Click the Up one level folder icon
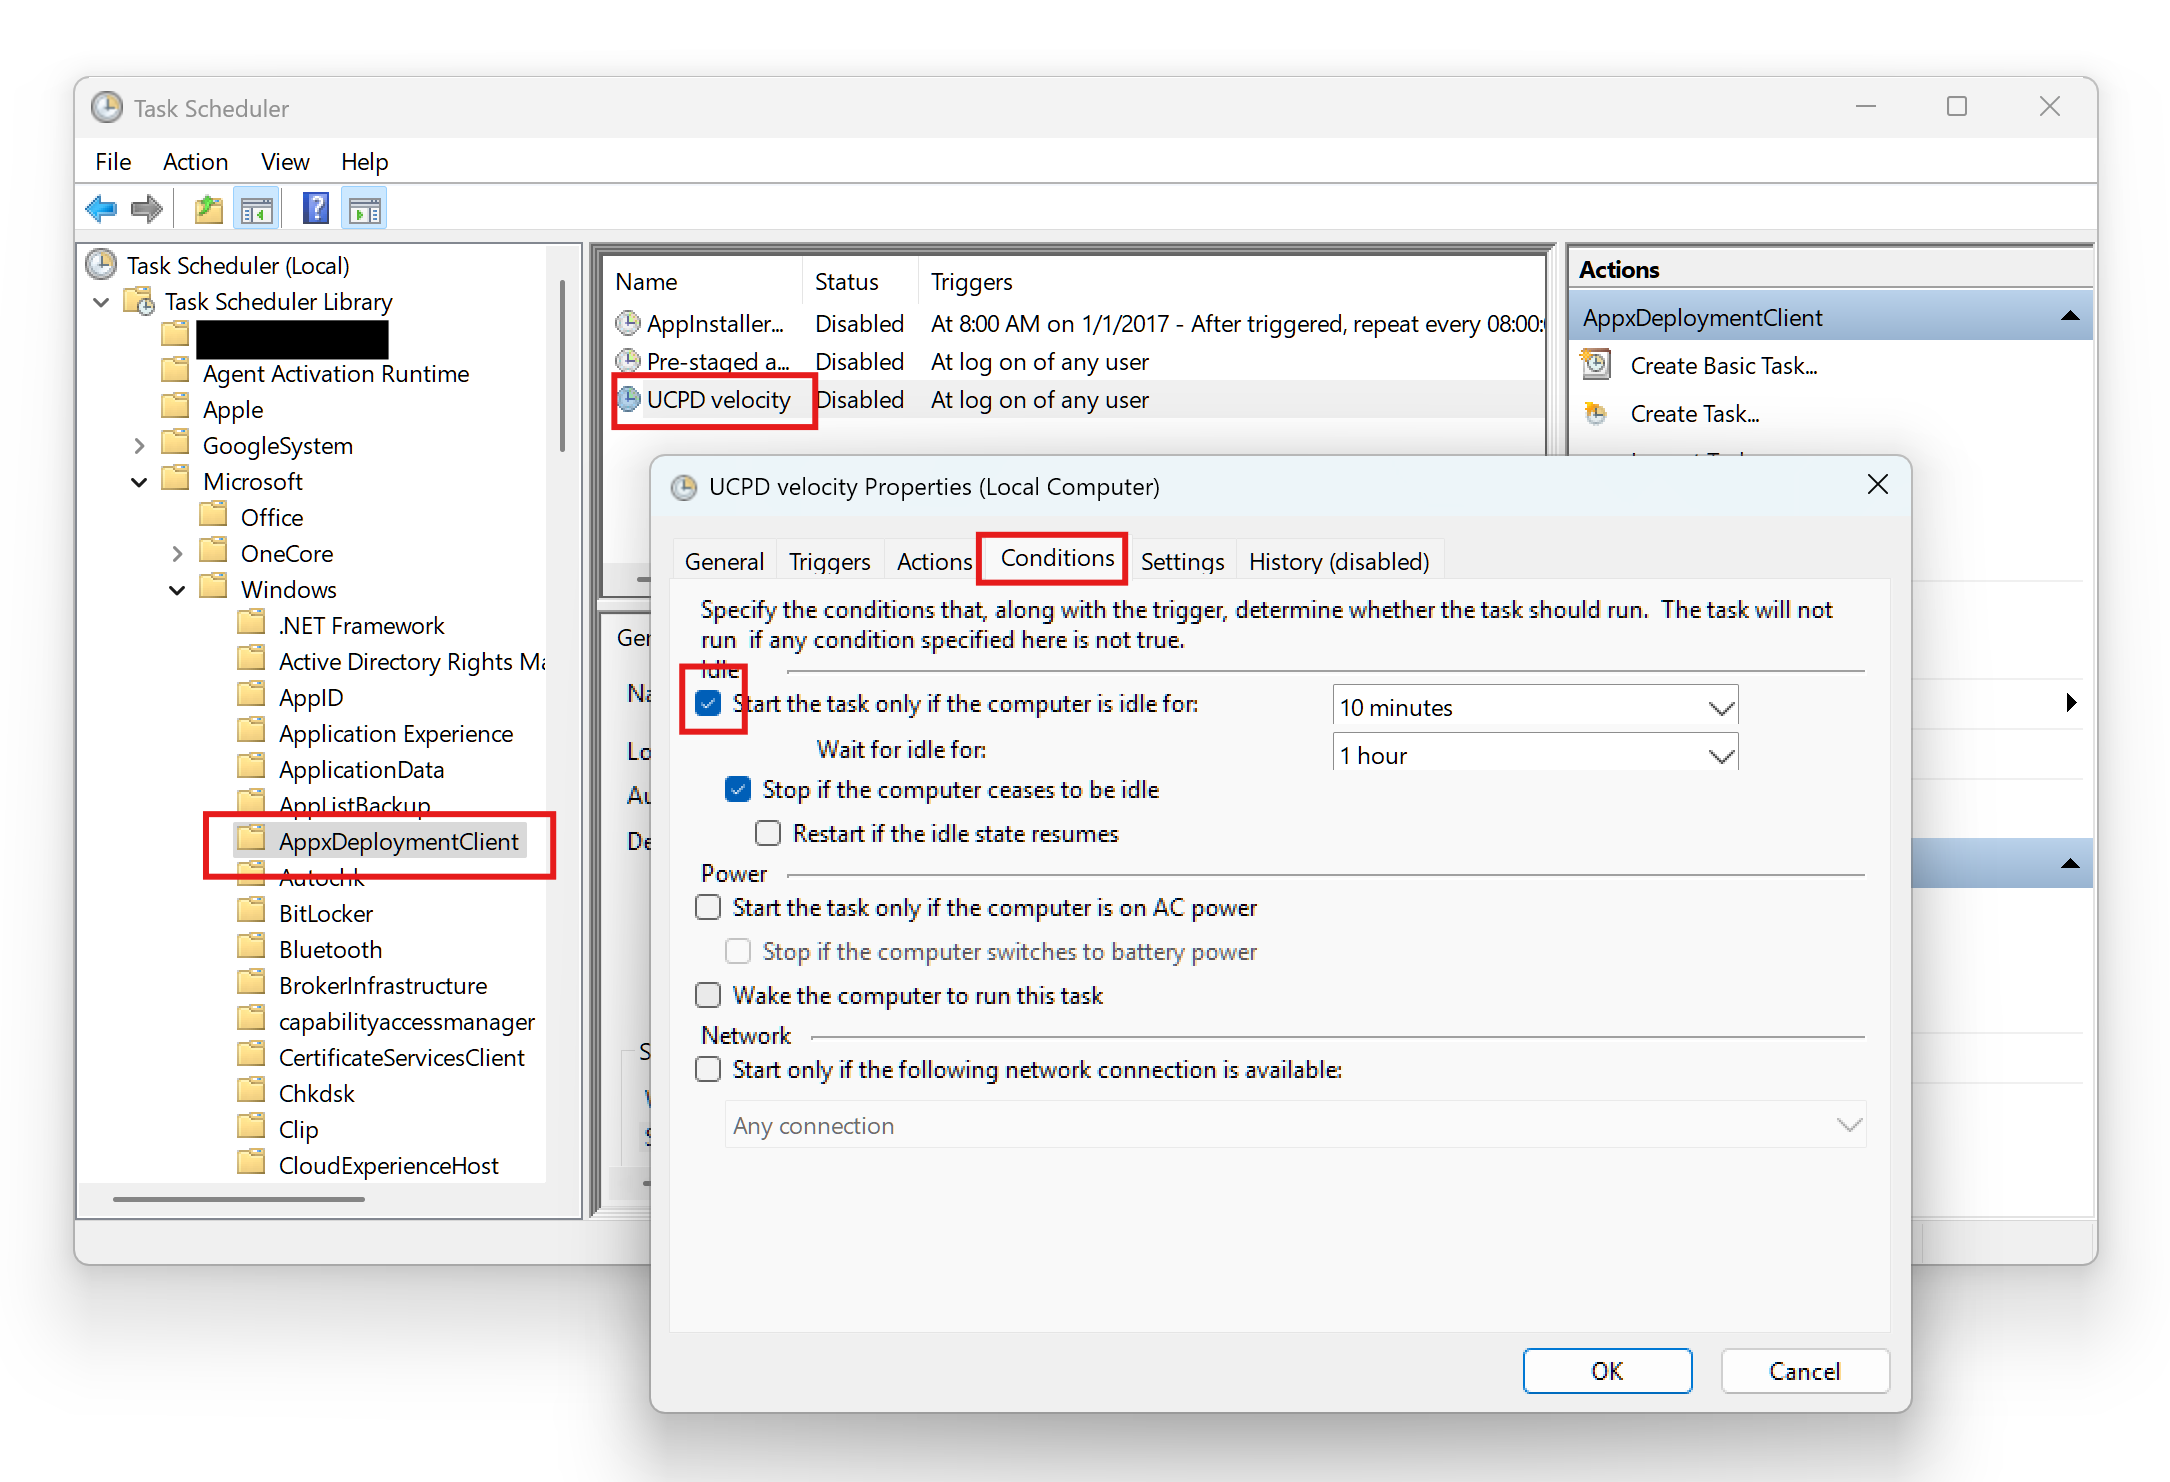 click(208, 209)
